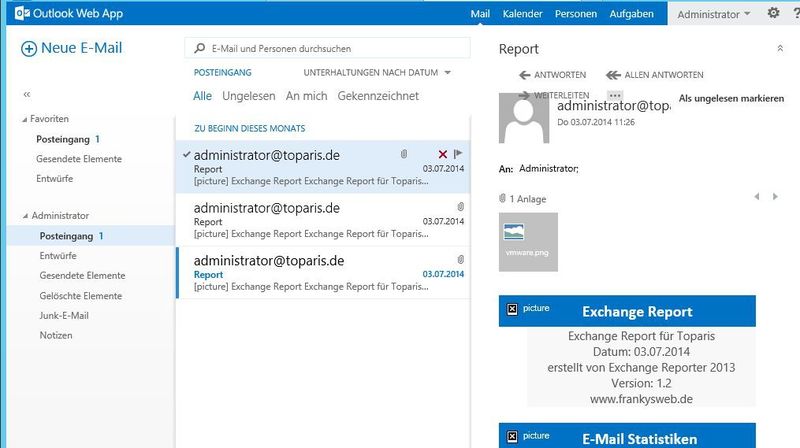Click the sender's avatar picture
This screenshot has width=800, height=448.
point(524,118)
